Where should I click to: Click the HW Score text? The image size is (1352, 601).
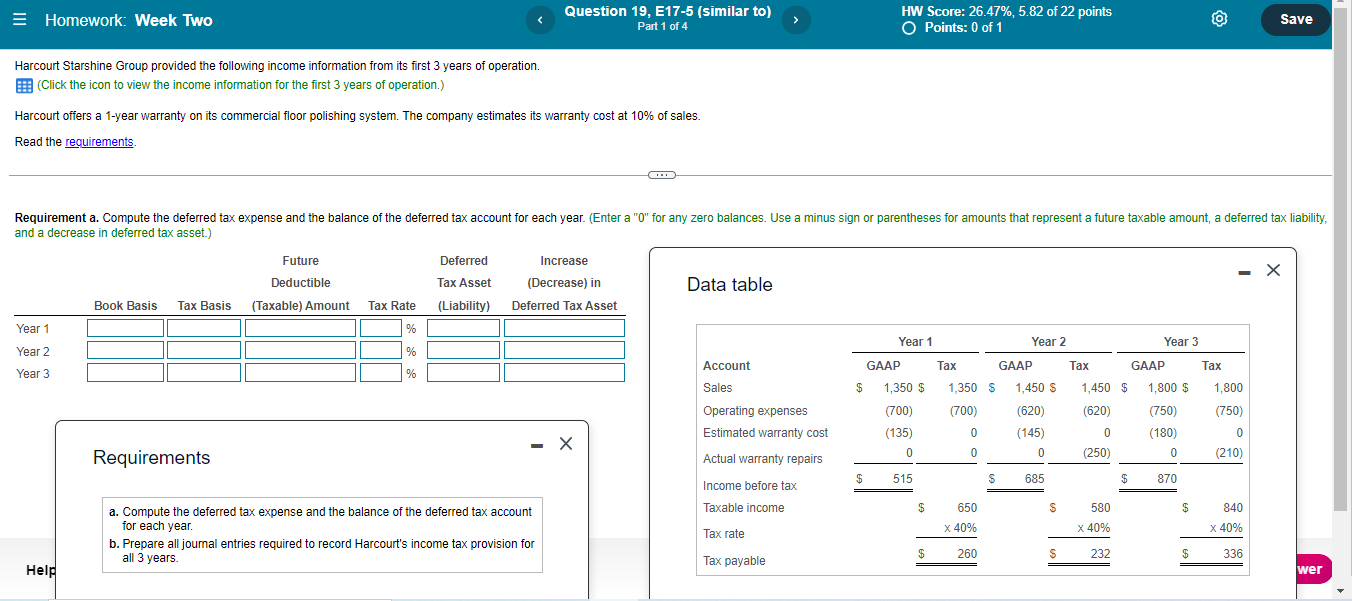(1006, 12)
